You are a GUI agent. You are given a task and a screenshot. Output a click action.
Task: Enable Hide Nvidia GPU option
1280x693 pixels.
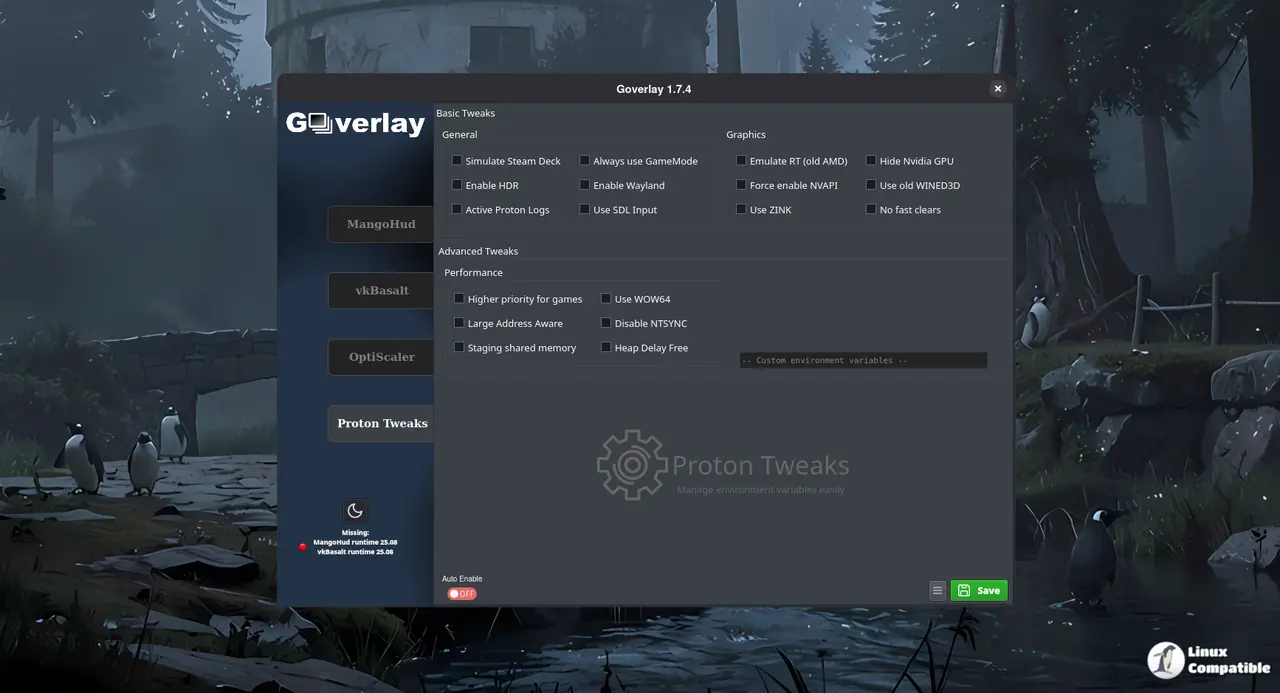871,161
